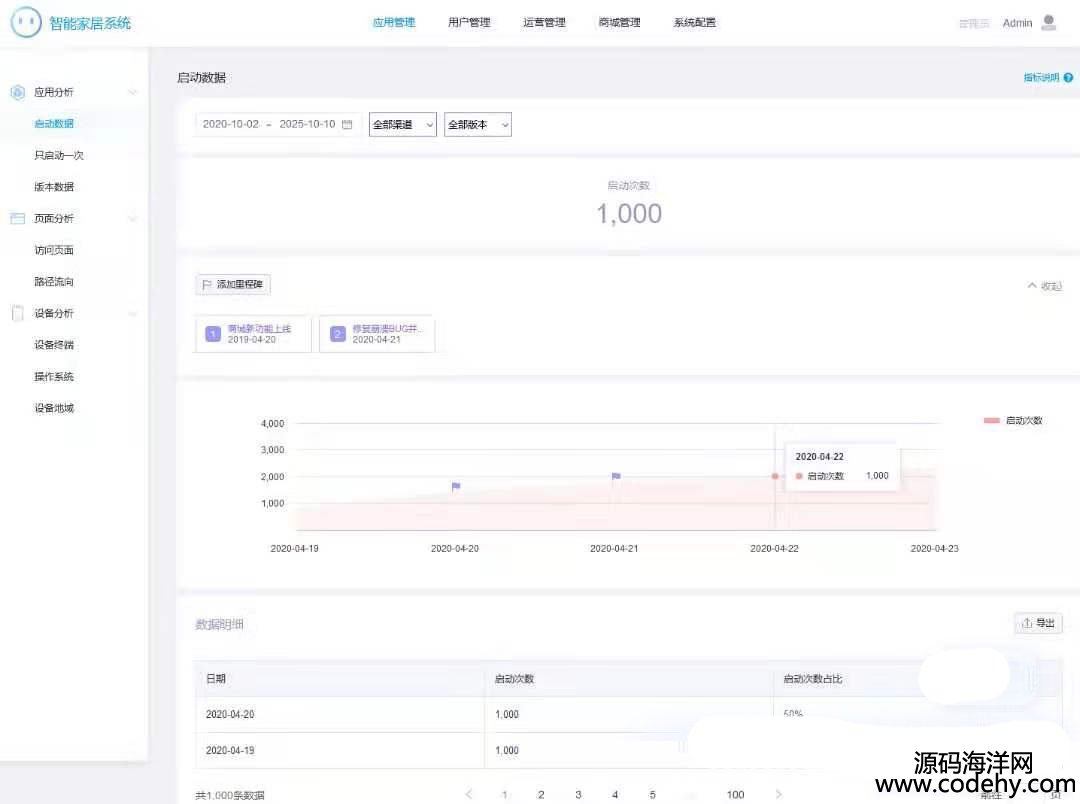Collapse the 设备分析 menu group
The height and width of the screenshot is (804, 1080).
point(132,313)
